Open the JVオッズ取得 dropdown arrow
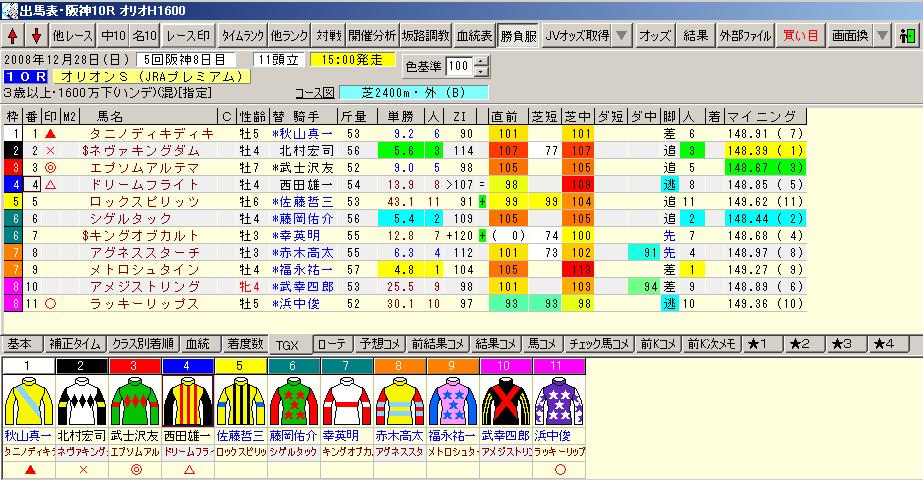The height and width of the screenshot is (481, 923). (x=621, y=36)
